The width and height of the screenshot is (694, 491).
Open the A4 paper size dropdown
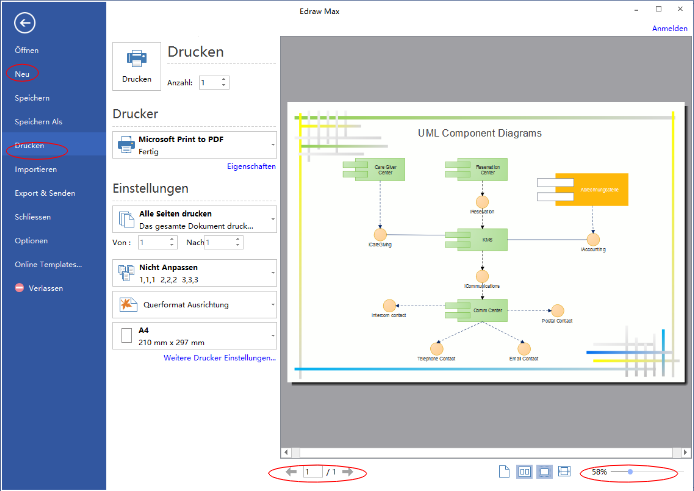click(194, 336)
